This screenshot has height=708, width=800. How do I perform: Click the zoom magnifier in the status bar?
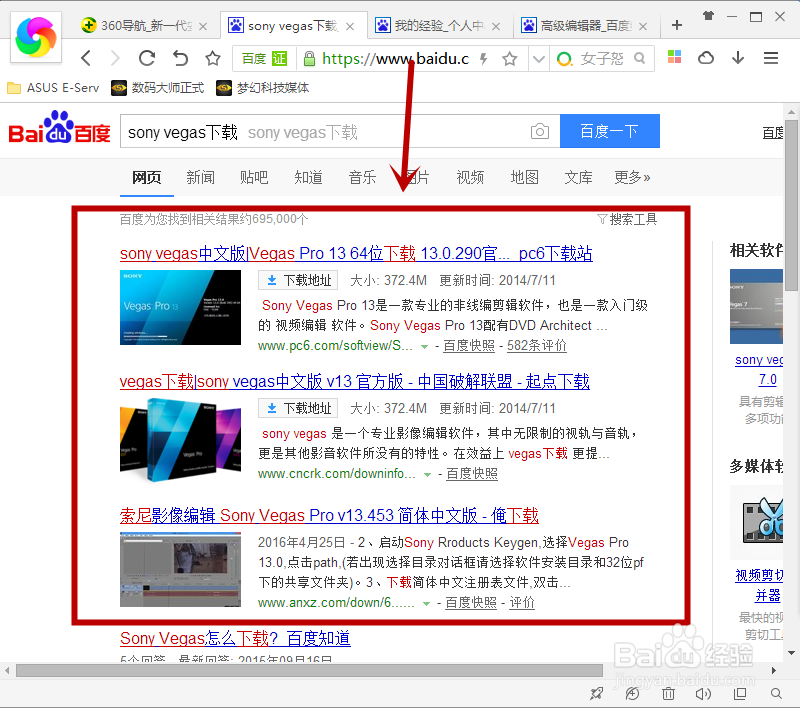pos(776,694)
